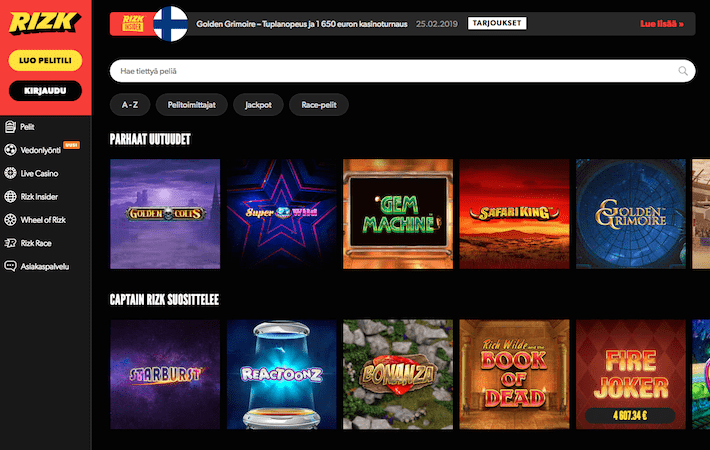This screenshot has height=450, width=710.
Task: Focus the Hae tiettyä peliä search field
Action: pyautogui.click(x=402, y=71)
